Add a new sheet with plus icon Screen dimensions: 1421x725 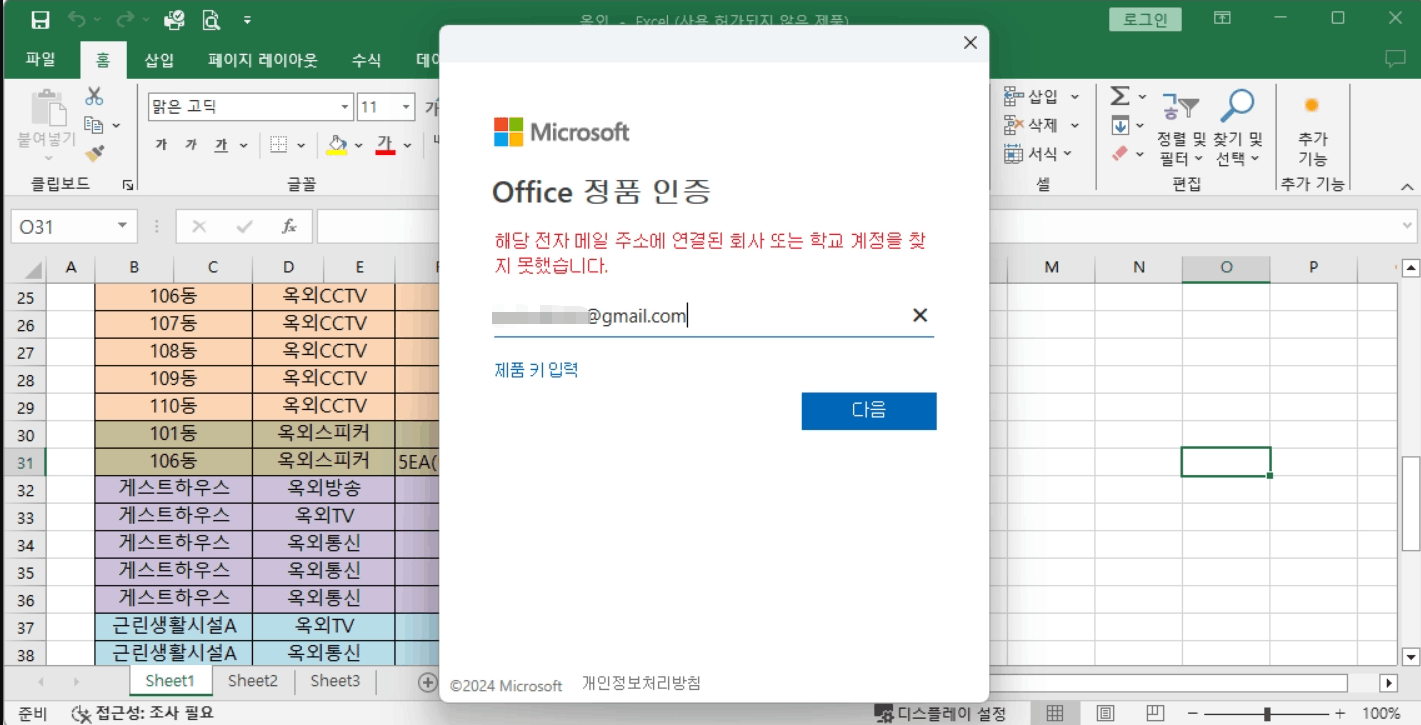(x=428, y=682)
